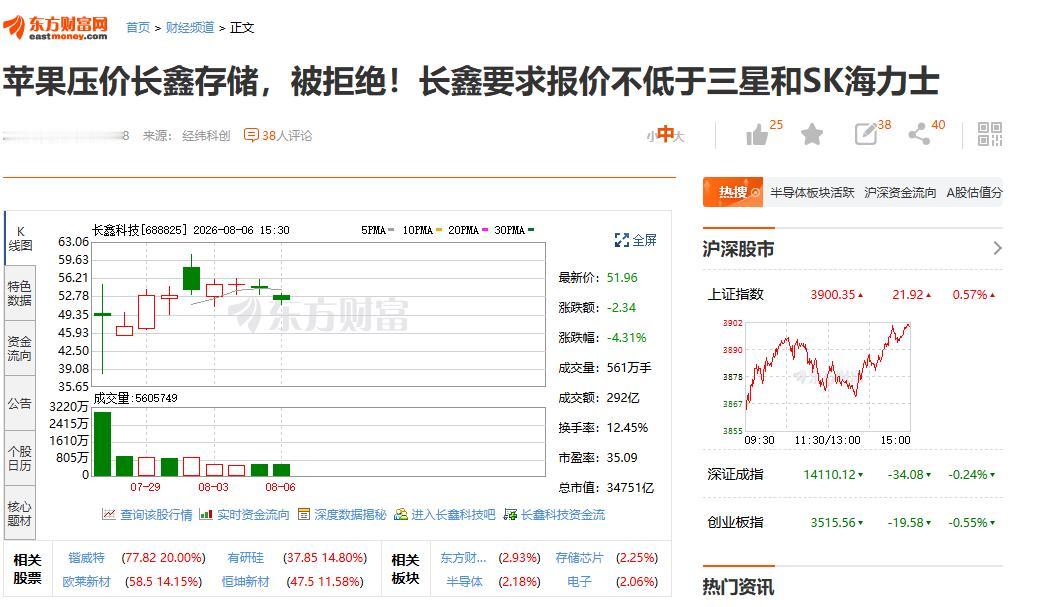
Task: Click the 热搜 hot search badge
Action: pos(733,193)
